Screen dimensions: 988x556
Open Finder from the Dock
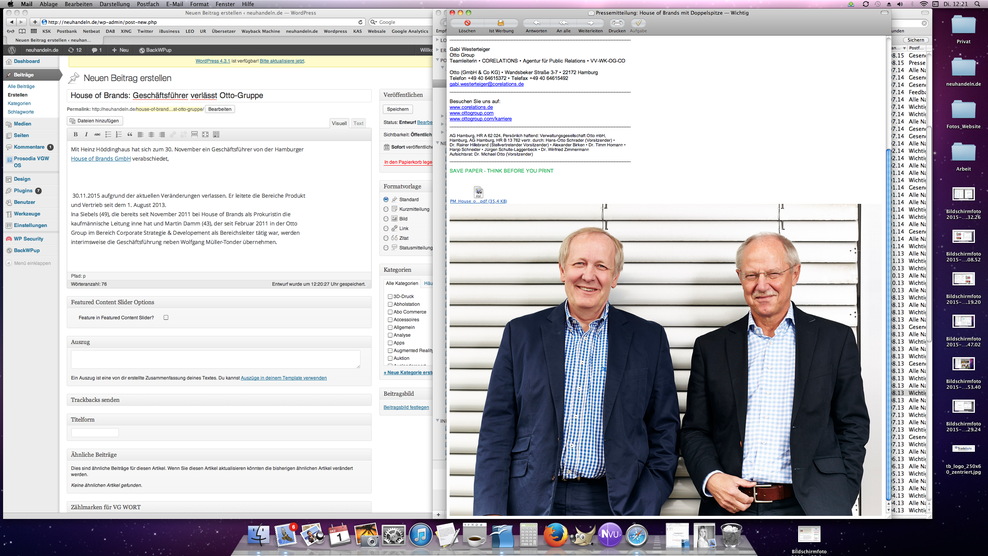(258, 535)
